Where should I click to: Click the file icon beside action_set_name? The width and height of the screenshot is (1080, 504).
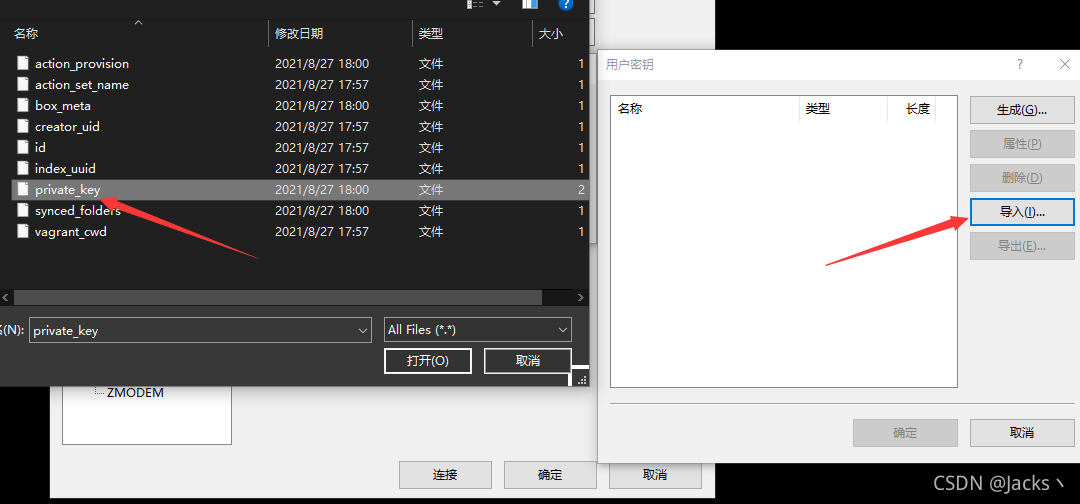pos(23,85)
